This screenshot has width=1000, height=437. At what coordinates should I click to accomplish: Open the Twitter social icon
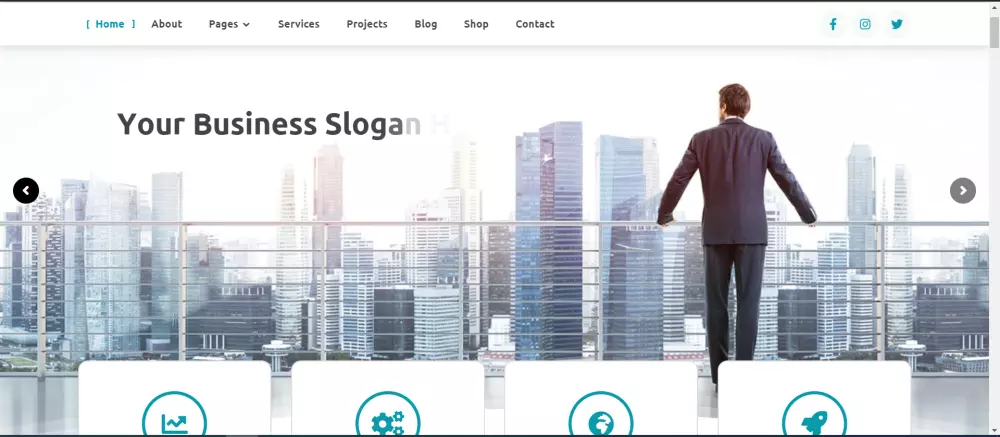click(x=897, y=24)
